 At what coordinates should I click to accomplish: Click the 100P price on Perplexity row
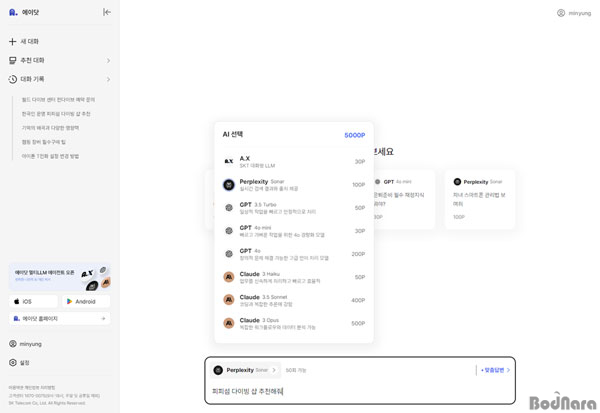[x=359, y=185]
